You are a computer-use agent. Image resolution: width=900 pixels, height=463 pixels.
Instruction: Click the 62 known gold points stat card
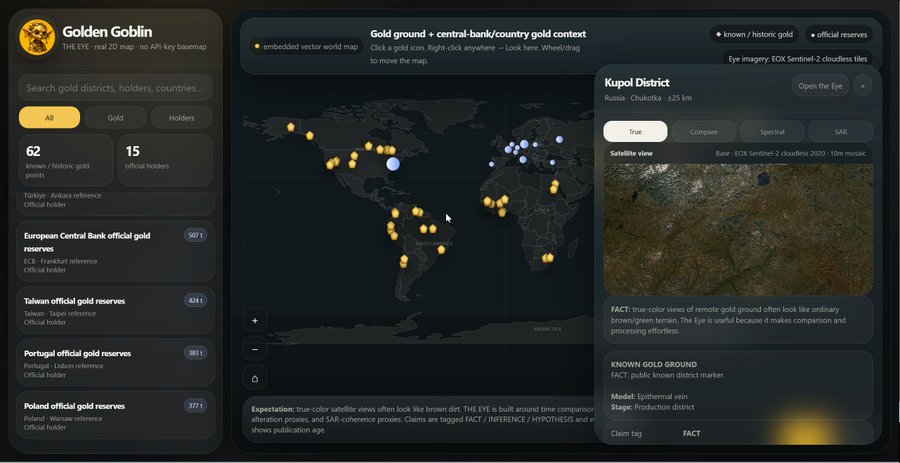pos(66,160)
